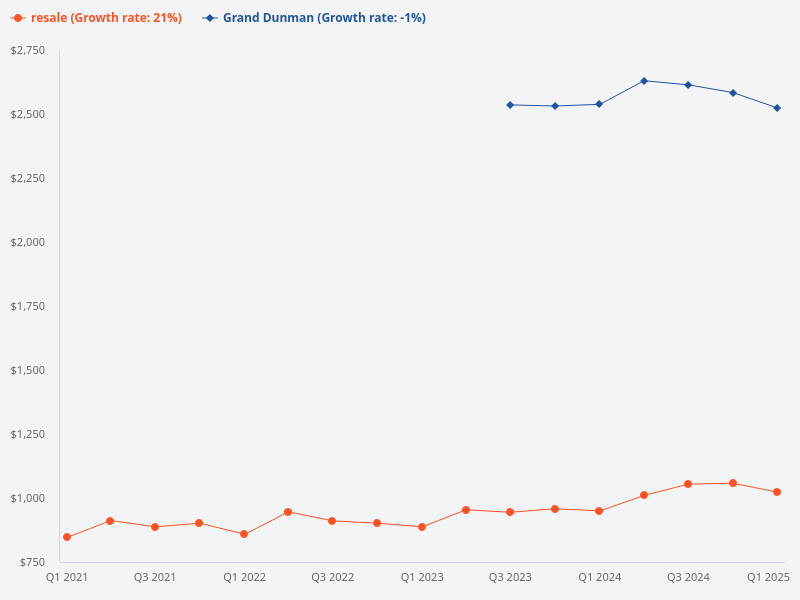800x600 pixels.
Task: Select the resale point at Q1 2023
Action: pyautogui.click(x=422, y=527)
